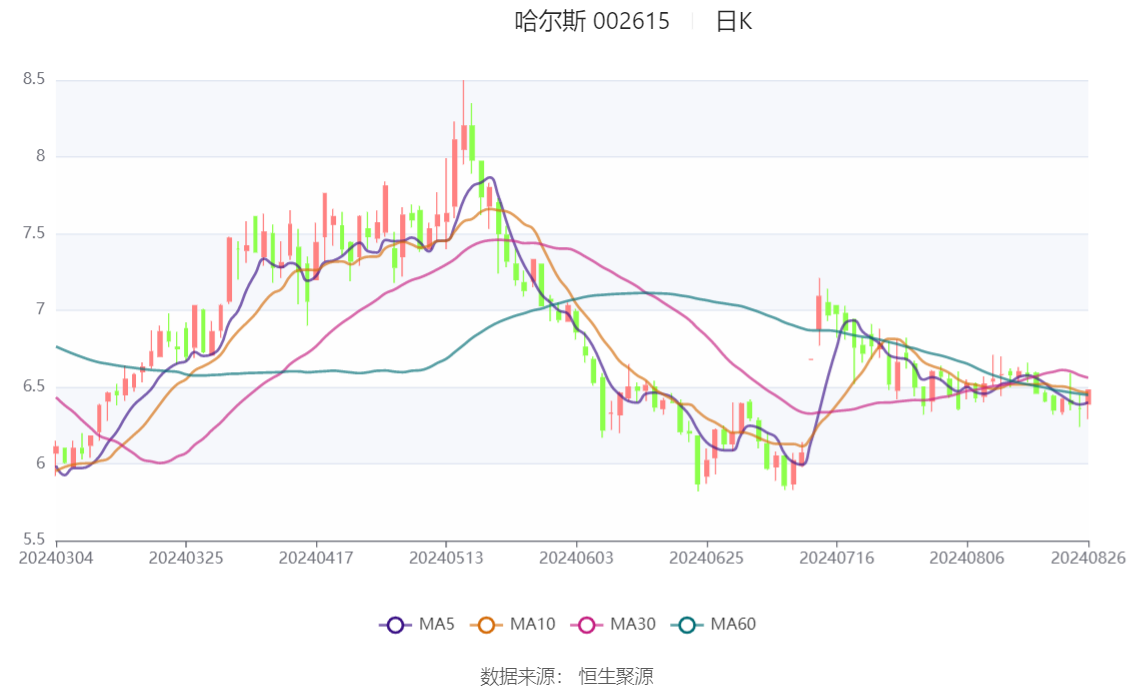Select the 20240513 date axis marker
The height and width of the screenshot is (689, 1134).
tap(446, 558)
